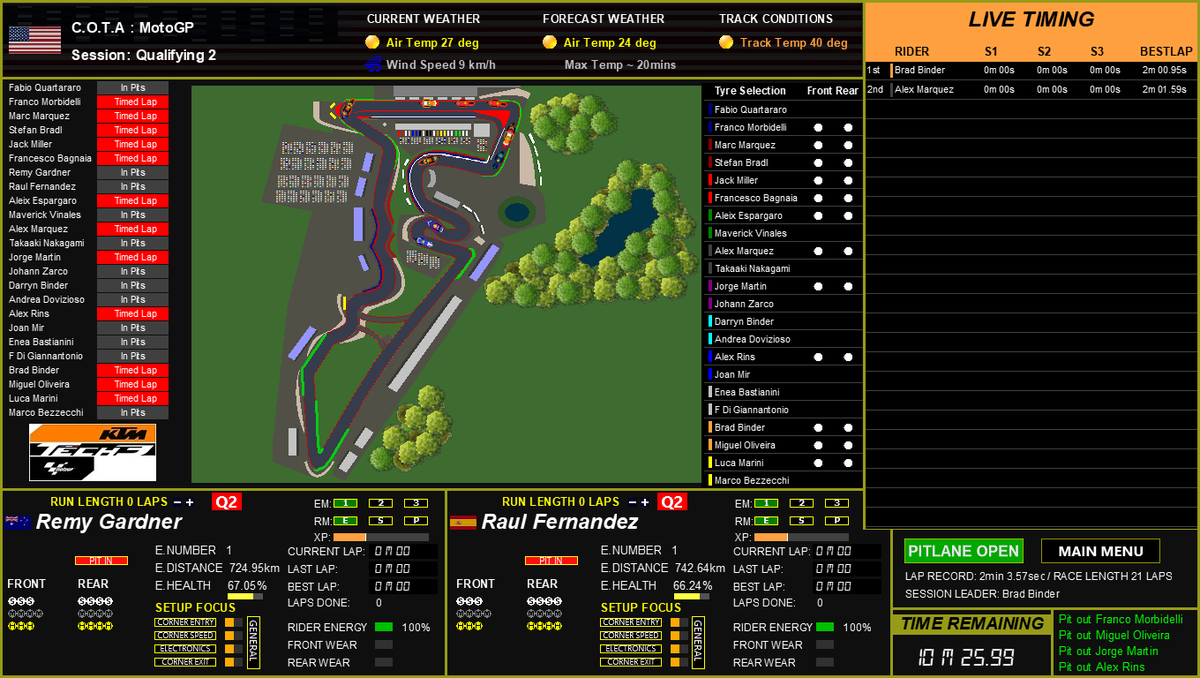This screenshot has width=1200, height=678.
Task: Select Raul Fernandez's soft rear tyre set
Action: click(x=544, y=601)
